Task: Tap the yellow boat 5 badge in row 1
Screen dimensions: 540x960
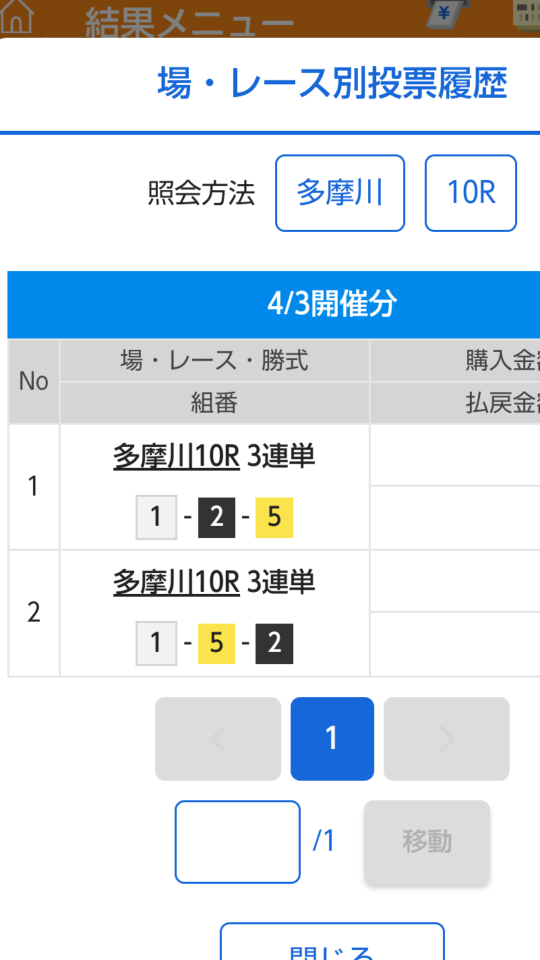Action: click(x=274, y=517)
